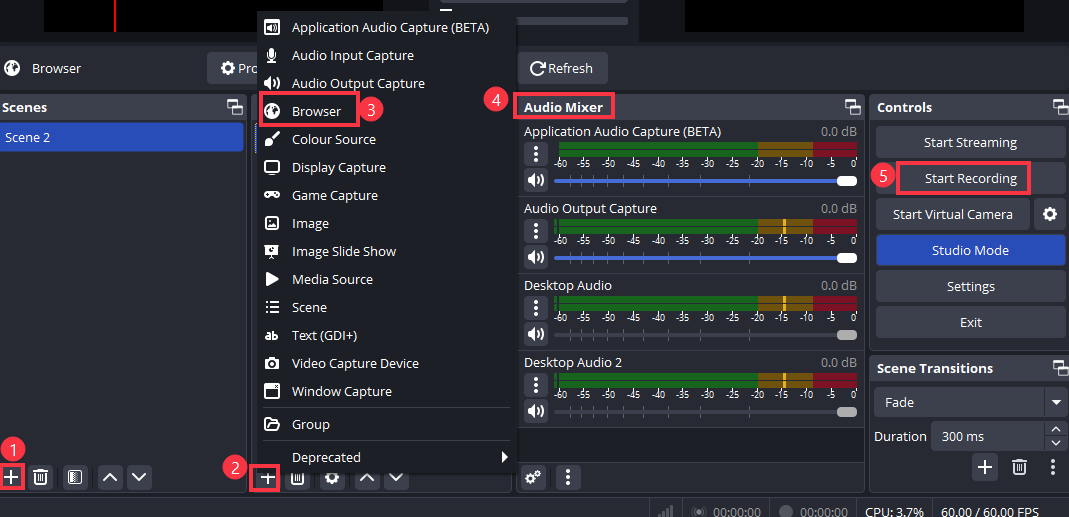Remove scene transition with trash icon
This screenshot has width=1069, height=517.
click(x=1019, y=467)
